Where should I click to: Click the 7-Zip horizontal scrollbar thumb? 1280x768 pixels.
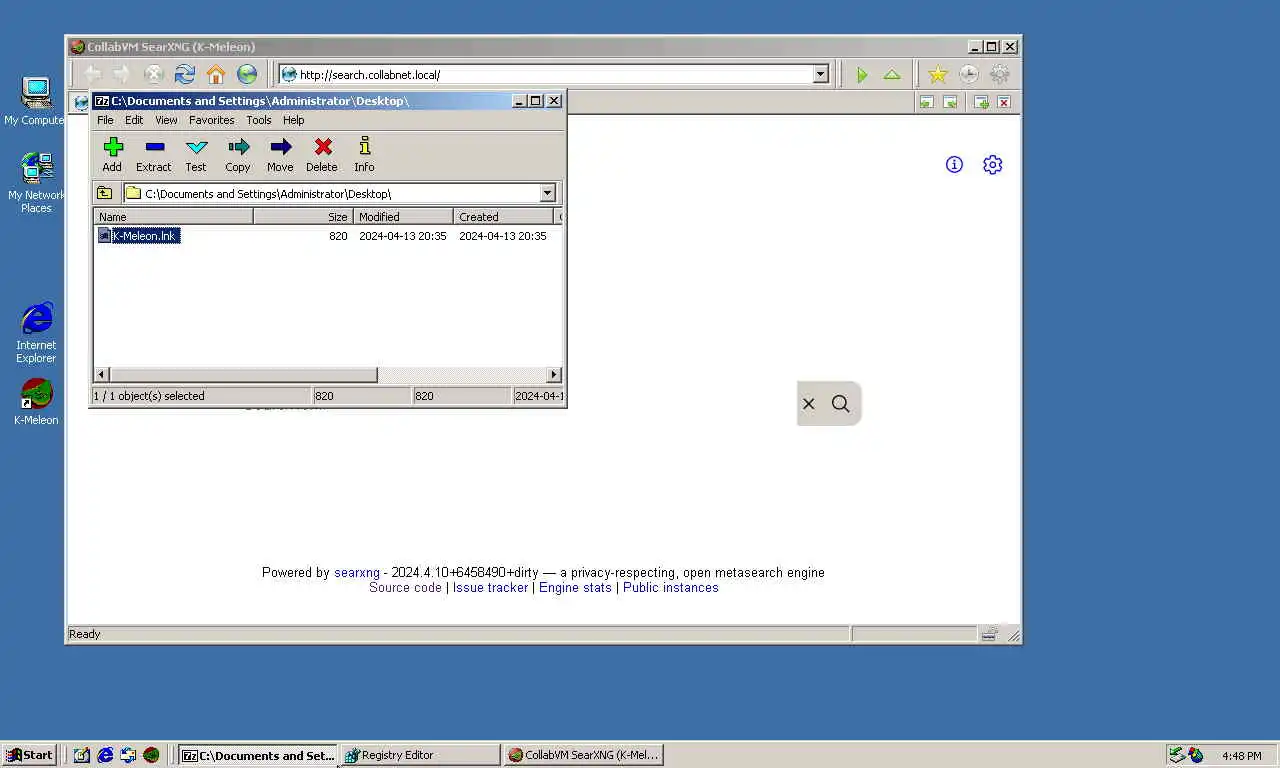pyautogui.click(x=243, y=375)
